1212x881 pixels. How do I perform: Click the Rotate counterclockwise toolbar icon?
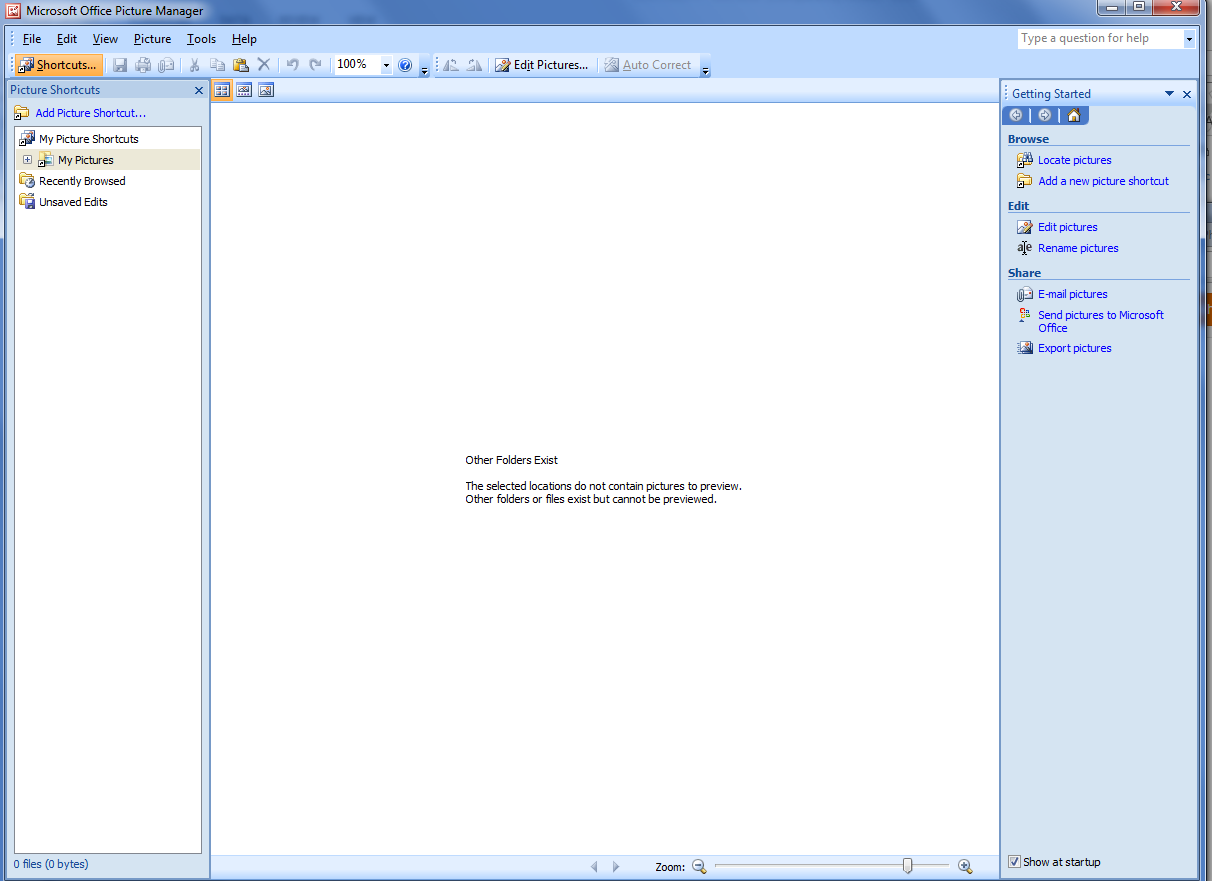pos(450,64)
